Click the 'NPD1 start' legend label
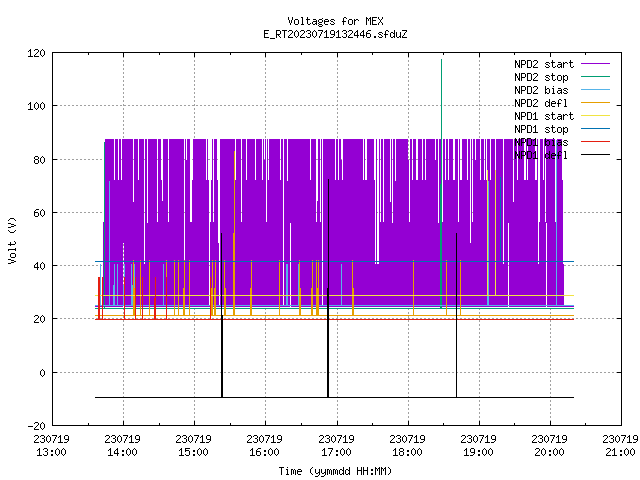This screenshot has width=640, height=480. (544, 116)
